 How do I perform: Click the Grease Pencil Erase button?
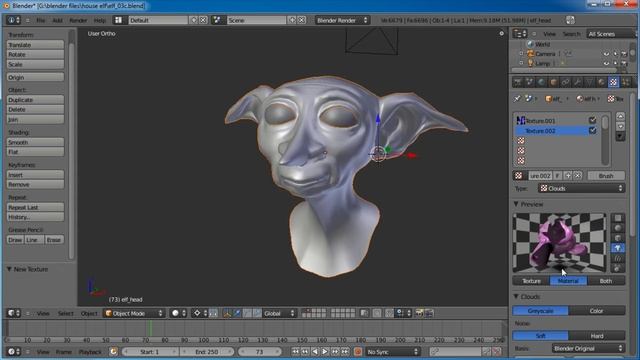54,240
